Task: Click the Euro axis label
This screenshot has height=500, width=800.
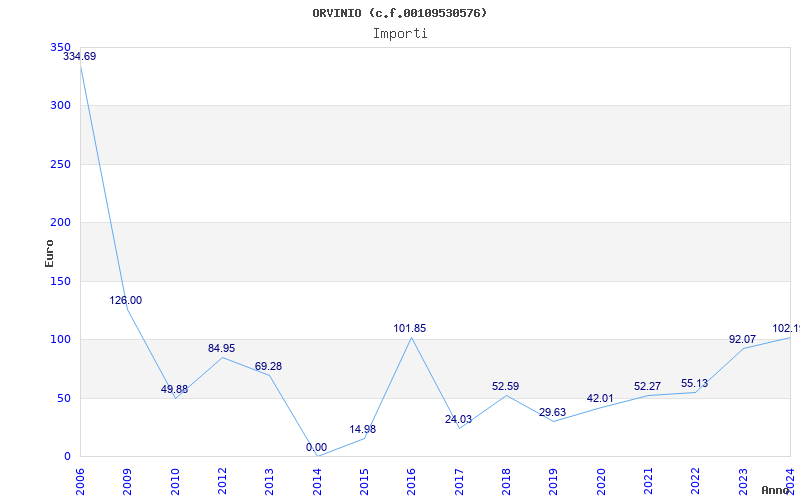Action: pos(49,253)
